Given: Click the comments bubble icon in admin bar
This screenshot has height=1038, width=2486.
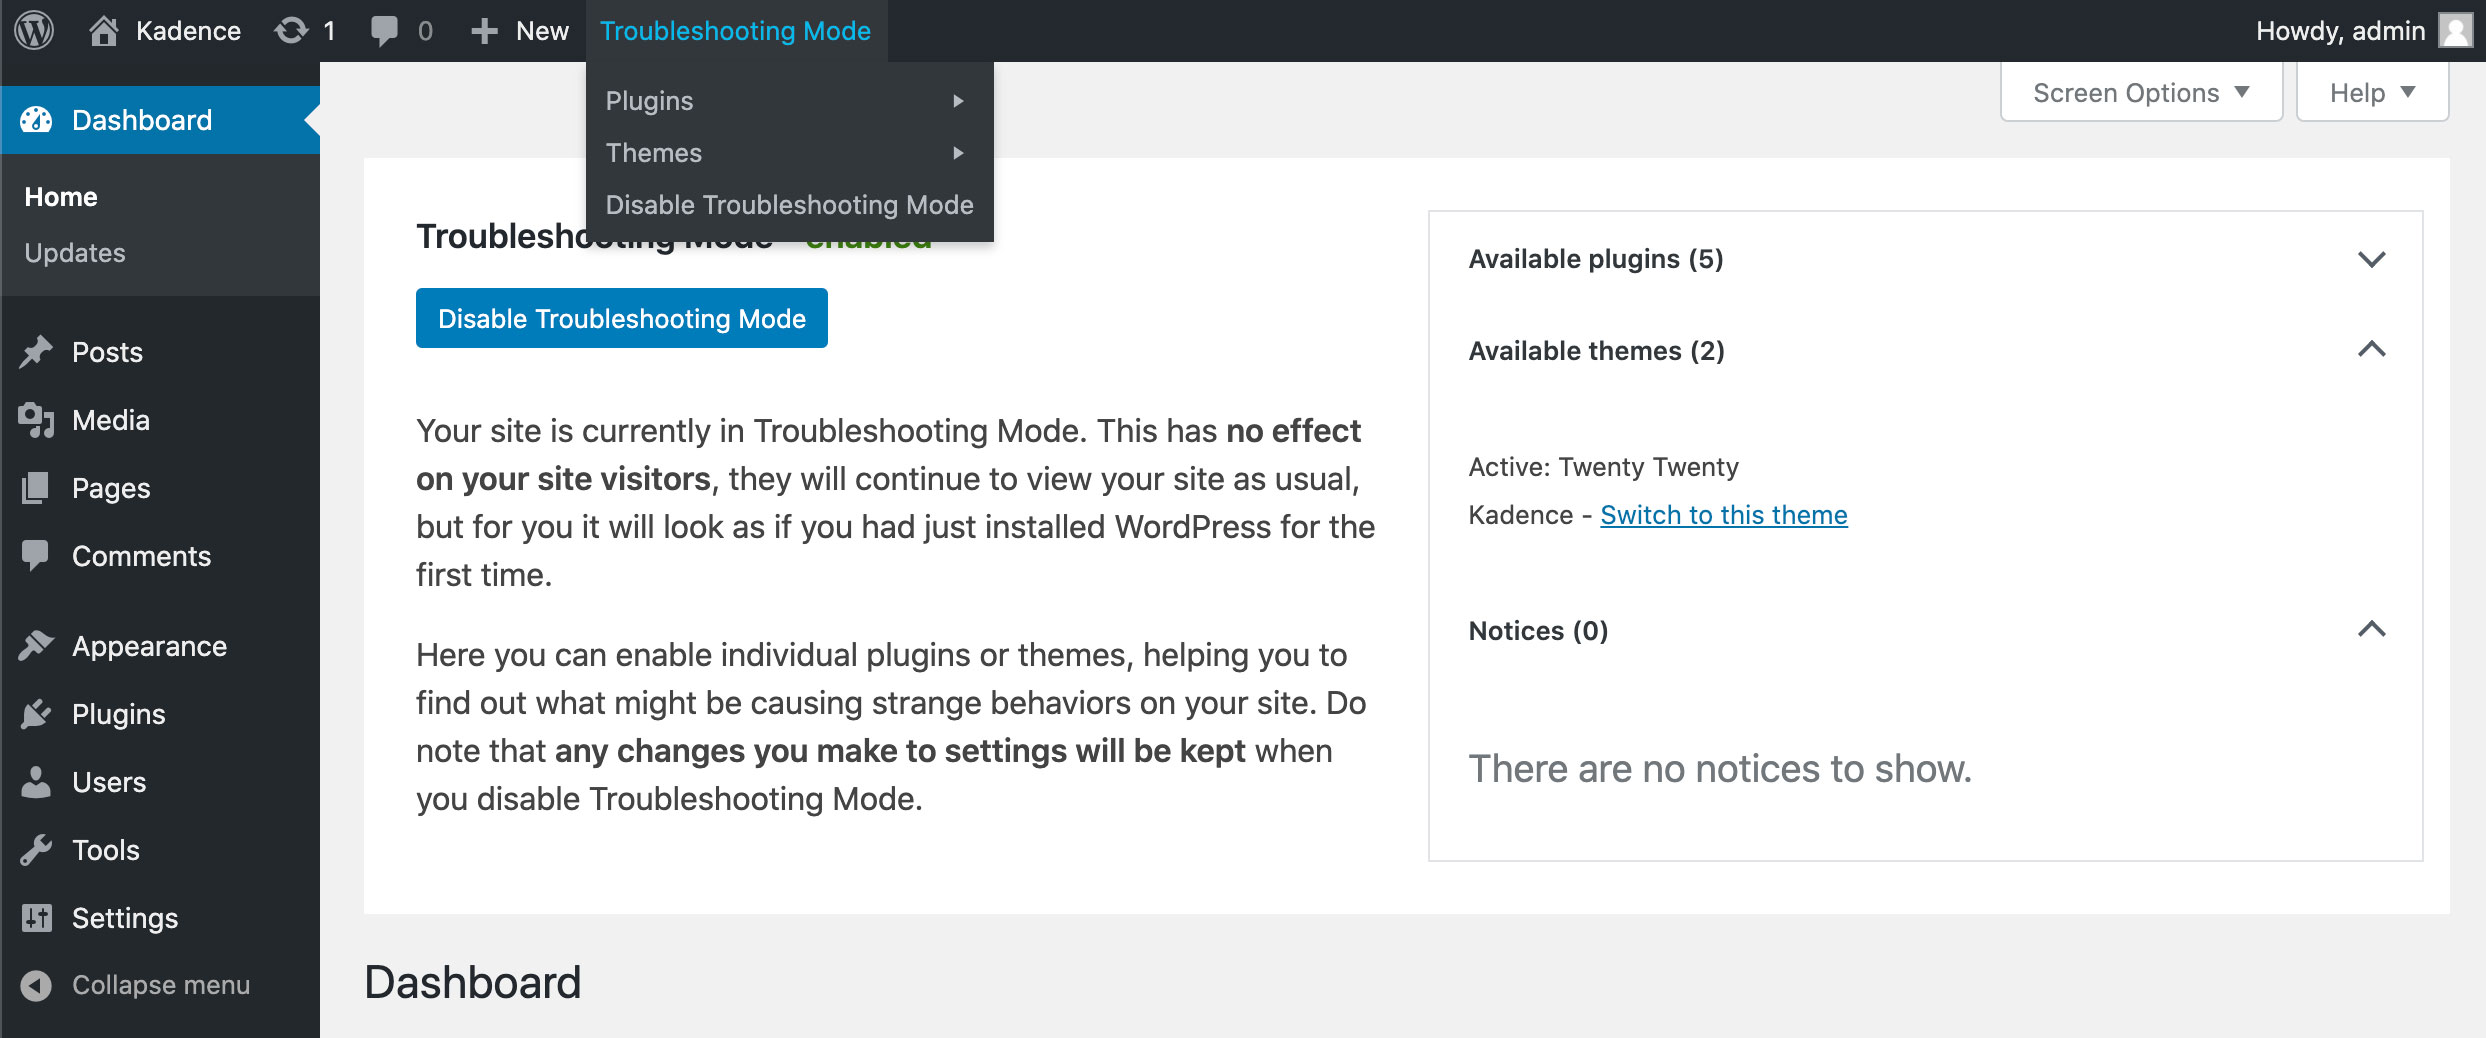Looking at the screenshot, I should [384, 31].
